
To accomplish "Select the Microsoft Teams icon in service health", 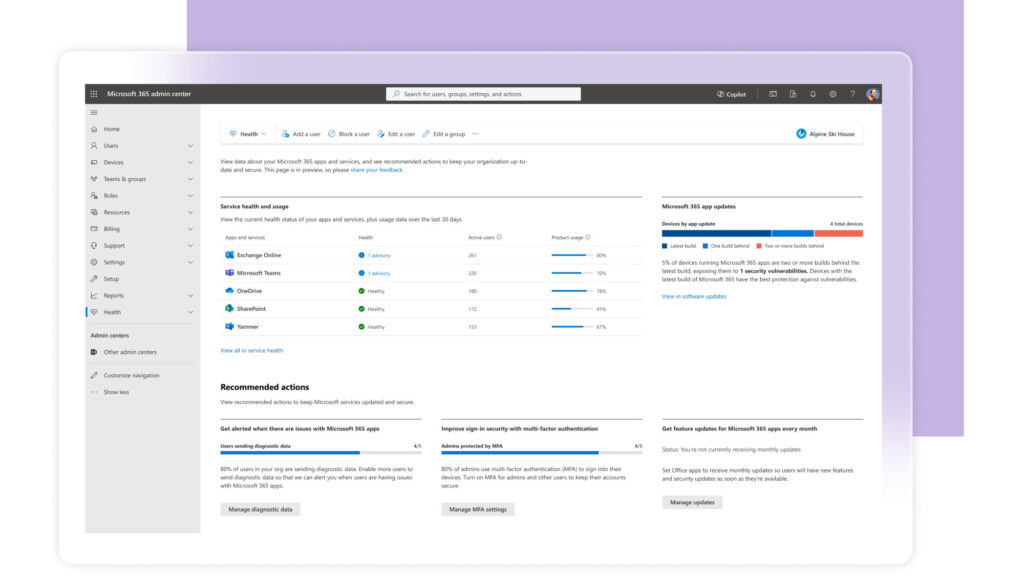I will pos(228,273).
